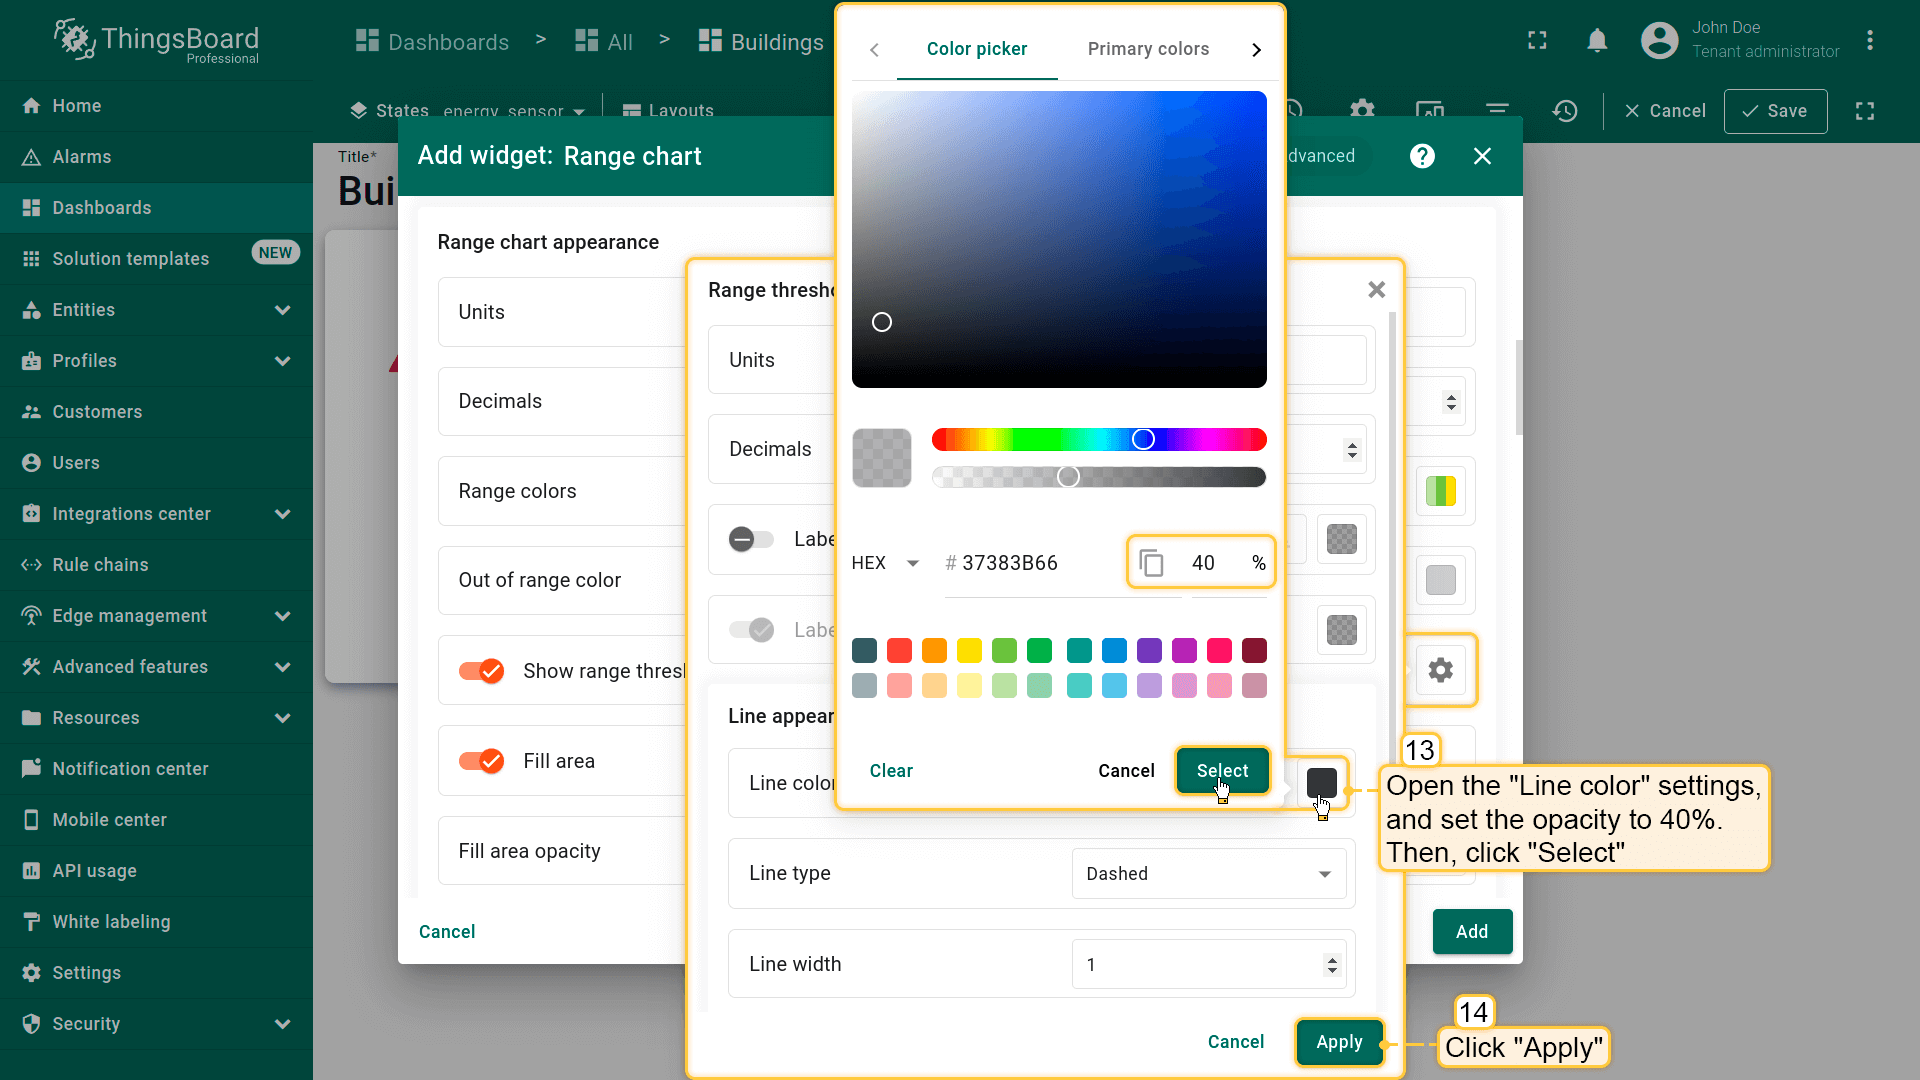
Task: Toggle the first Label switch
Action: coord(751,540)
